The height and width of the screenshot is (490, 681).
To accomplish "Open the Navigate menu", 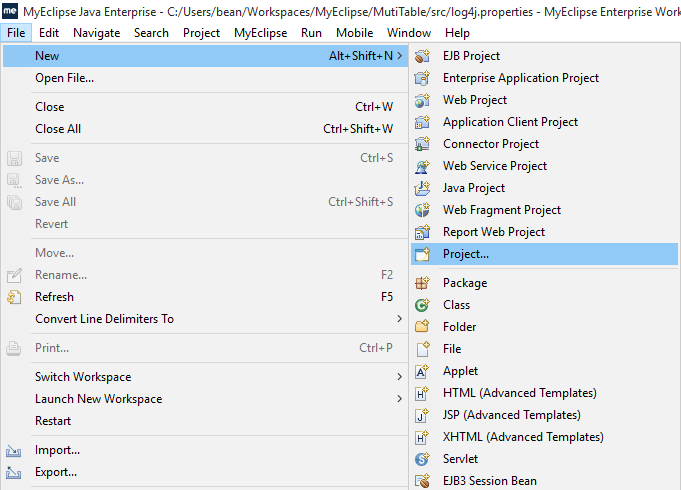I will coord(97,33).
